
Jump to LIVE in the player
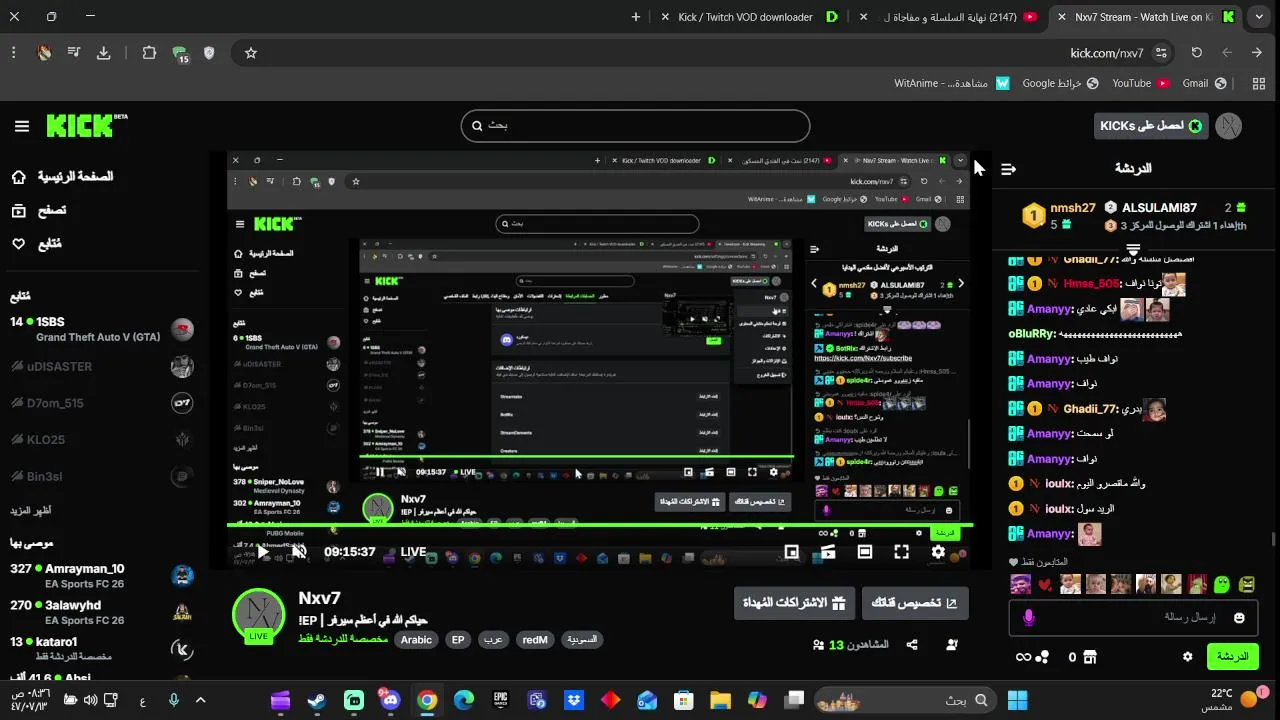pos(414,551)
